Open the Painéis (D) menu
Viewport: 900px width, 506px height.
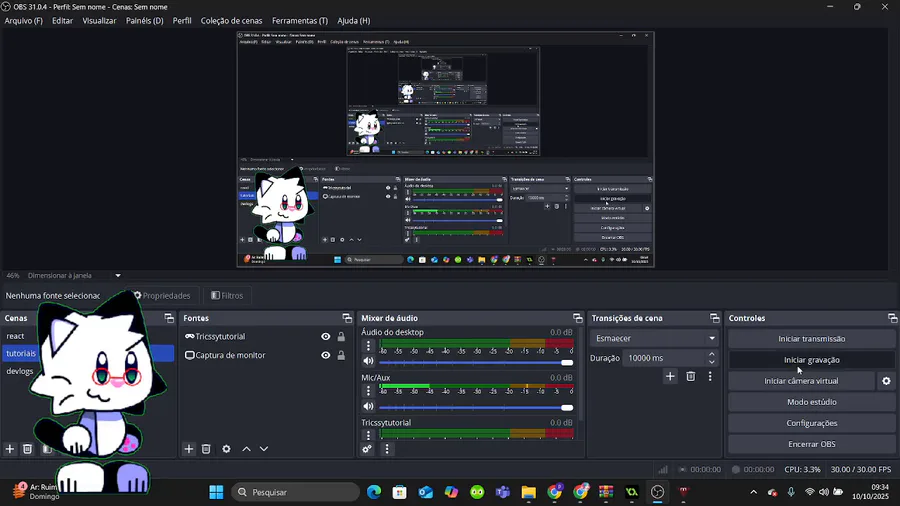tap(145, 21)
